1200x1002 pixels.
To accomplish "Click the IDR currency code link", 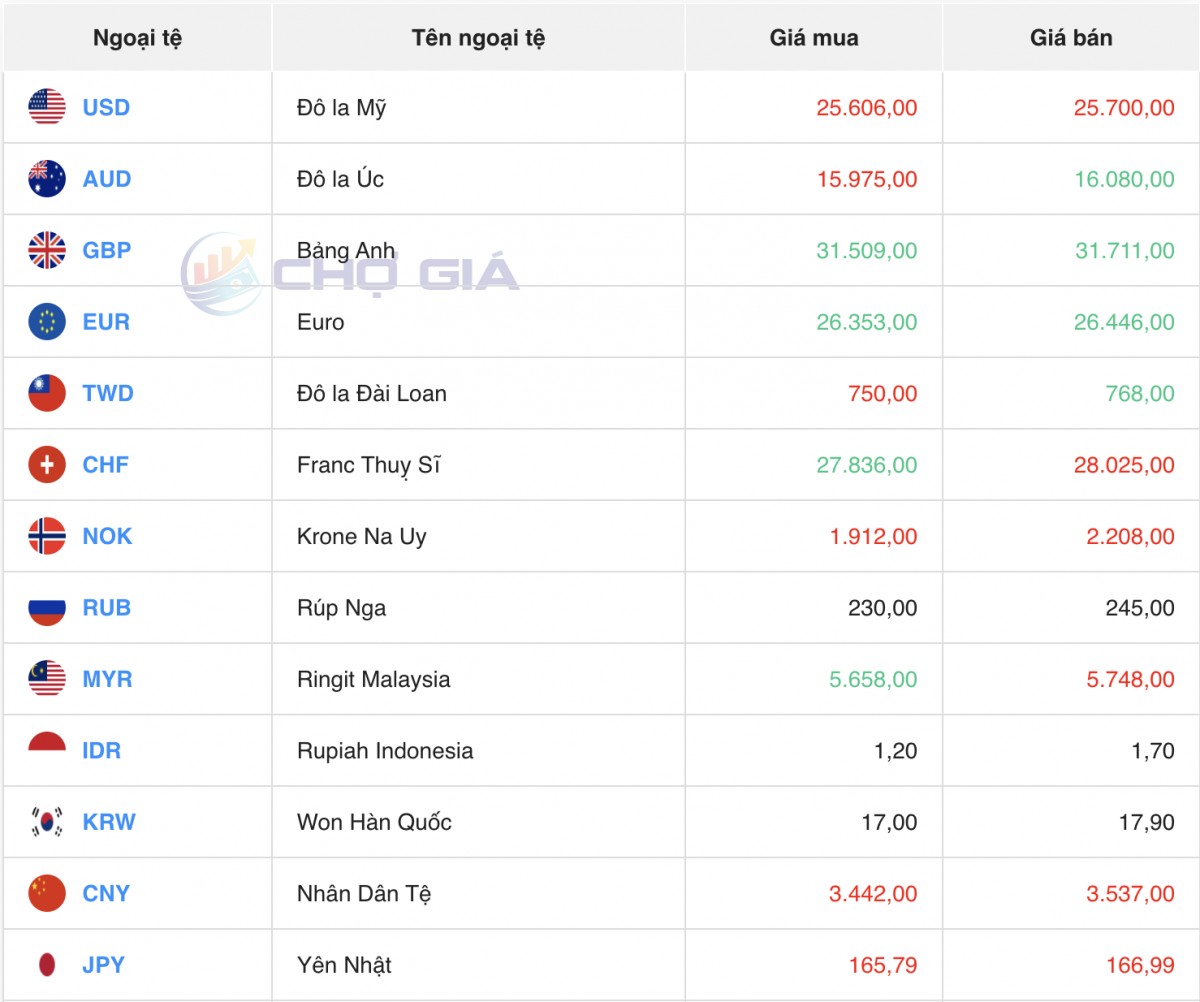I will pyautogui.click(x=102, y=751).
